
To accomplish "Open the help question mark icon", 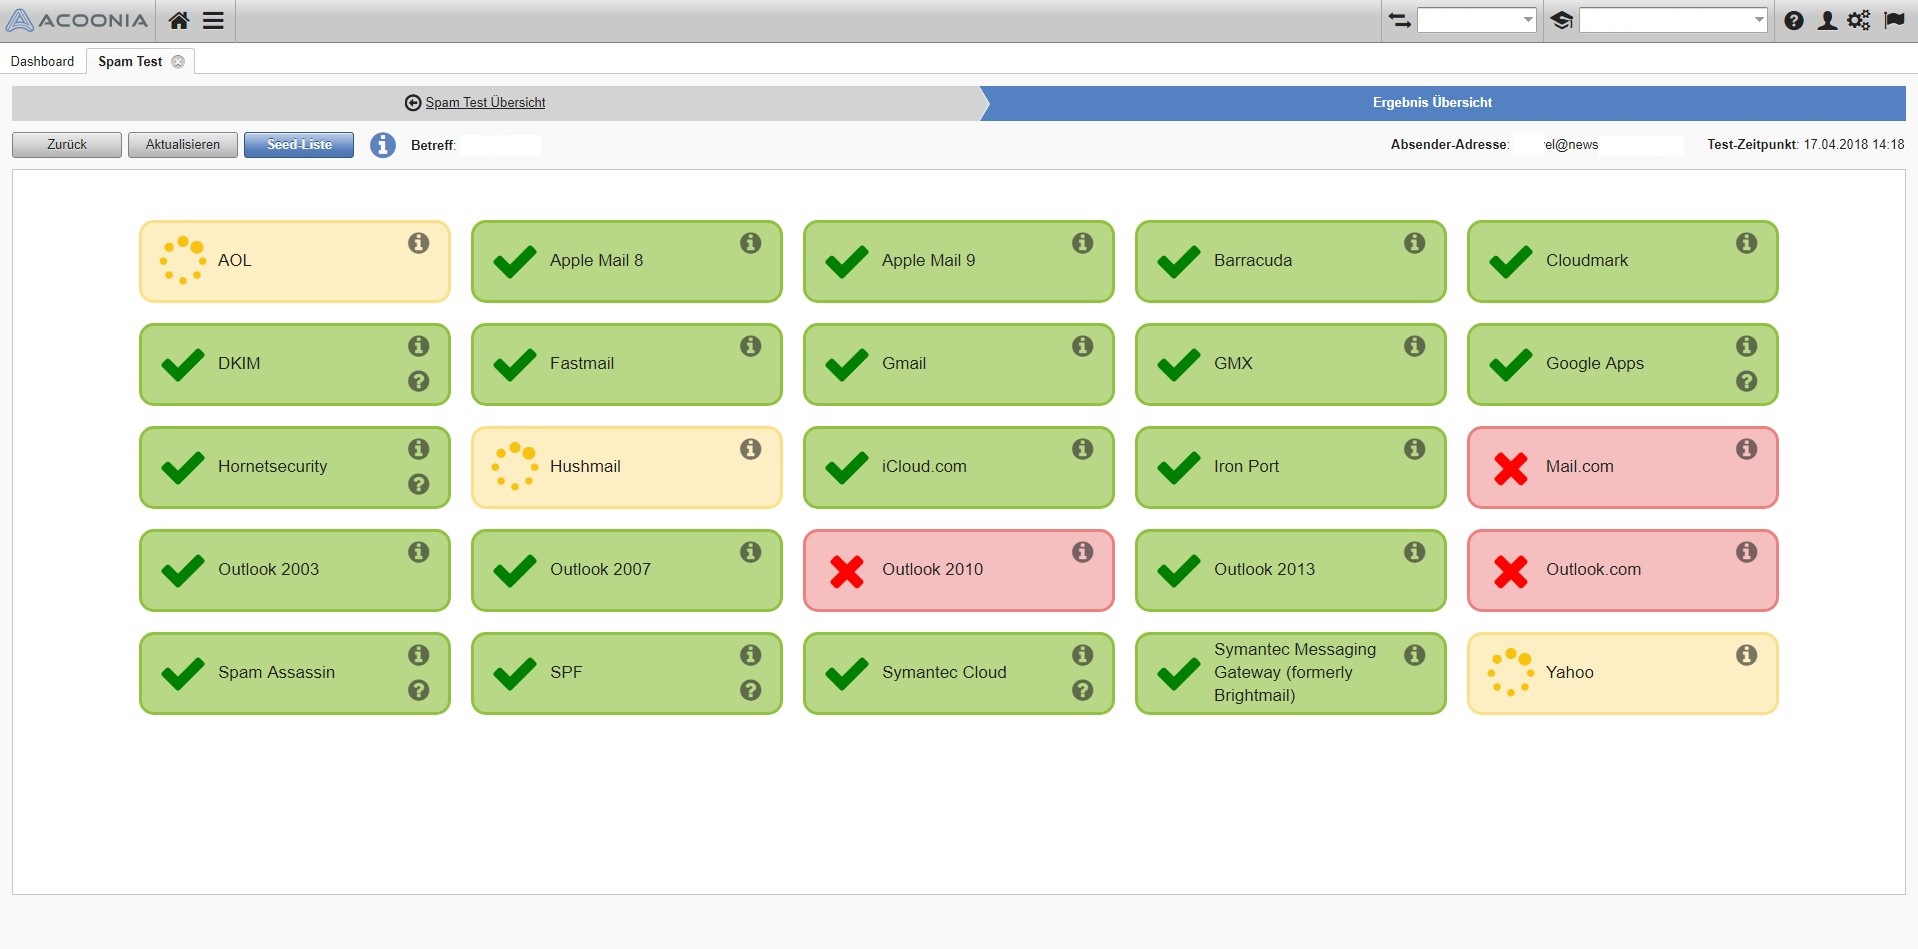I will point(1794,20).
